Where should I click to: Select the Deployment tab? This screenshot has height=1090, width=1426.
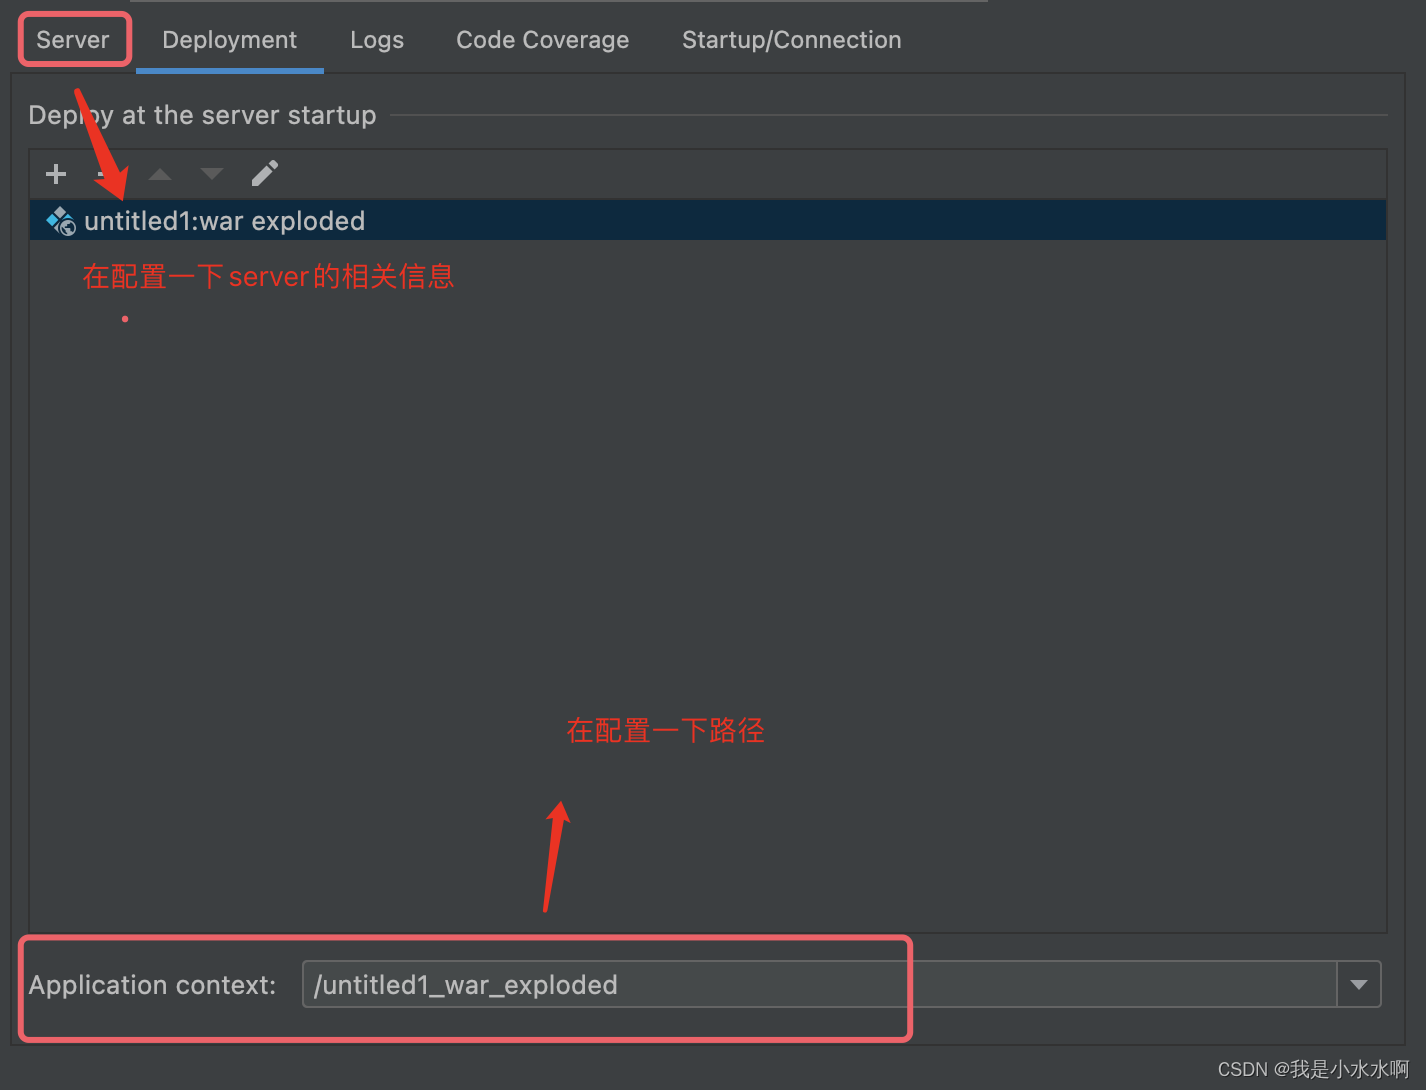[230, 40]
